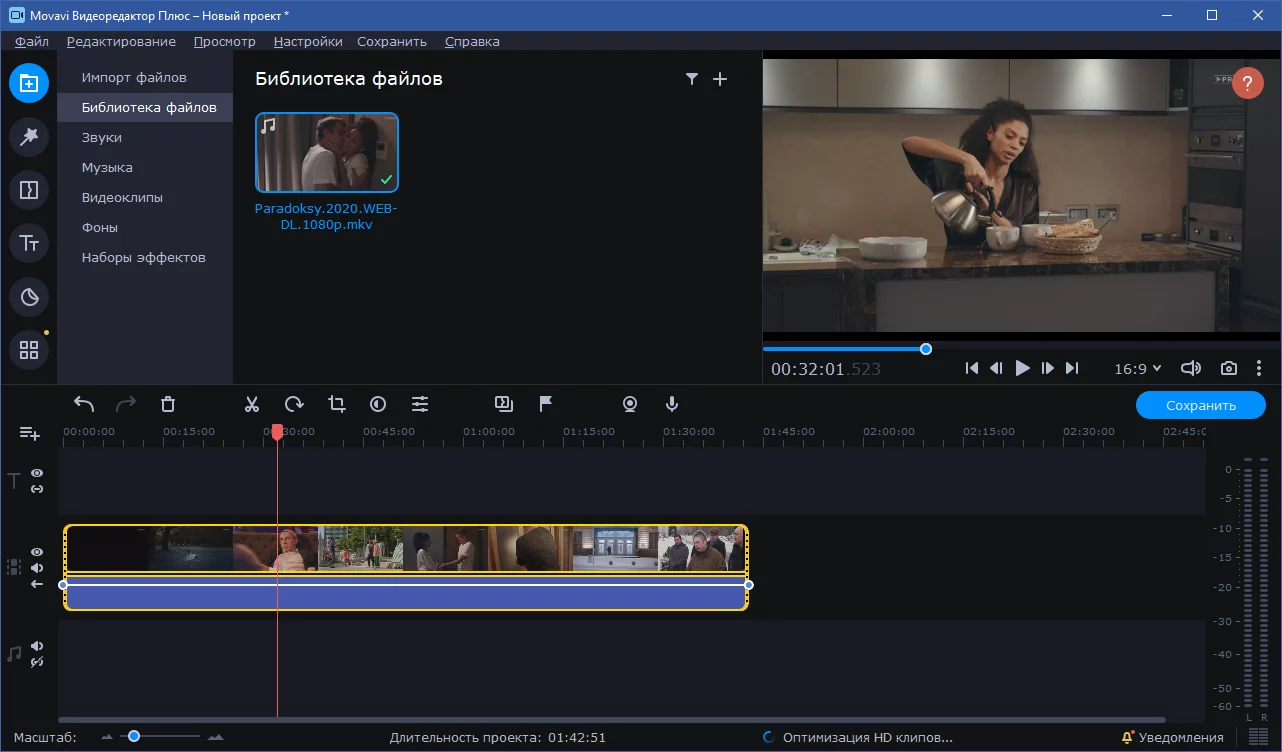Viewport: 1282px width, 752px height.
Task: Open the More tools grid icon
Action: tap(29, 350)
